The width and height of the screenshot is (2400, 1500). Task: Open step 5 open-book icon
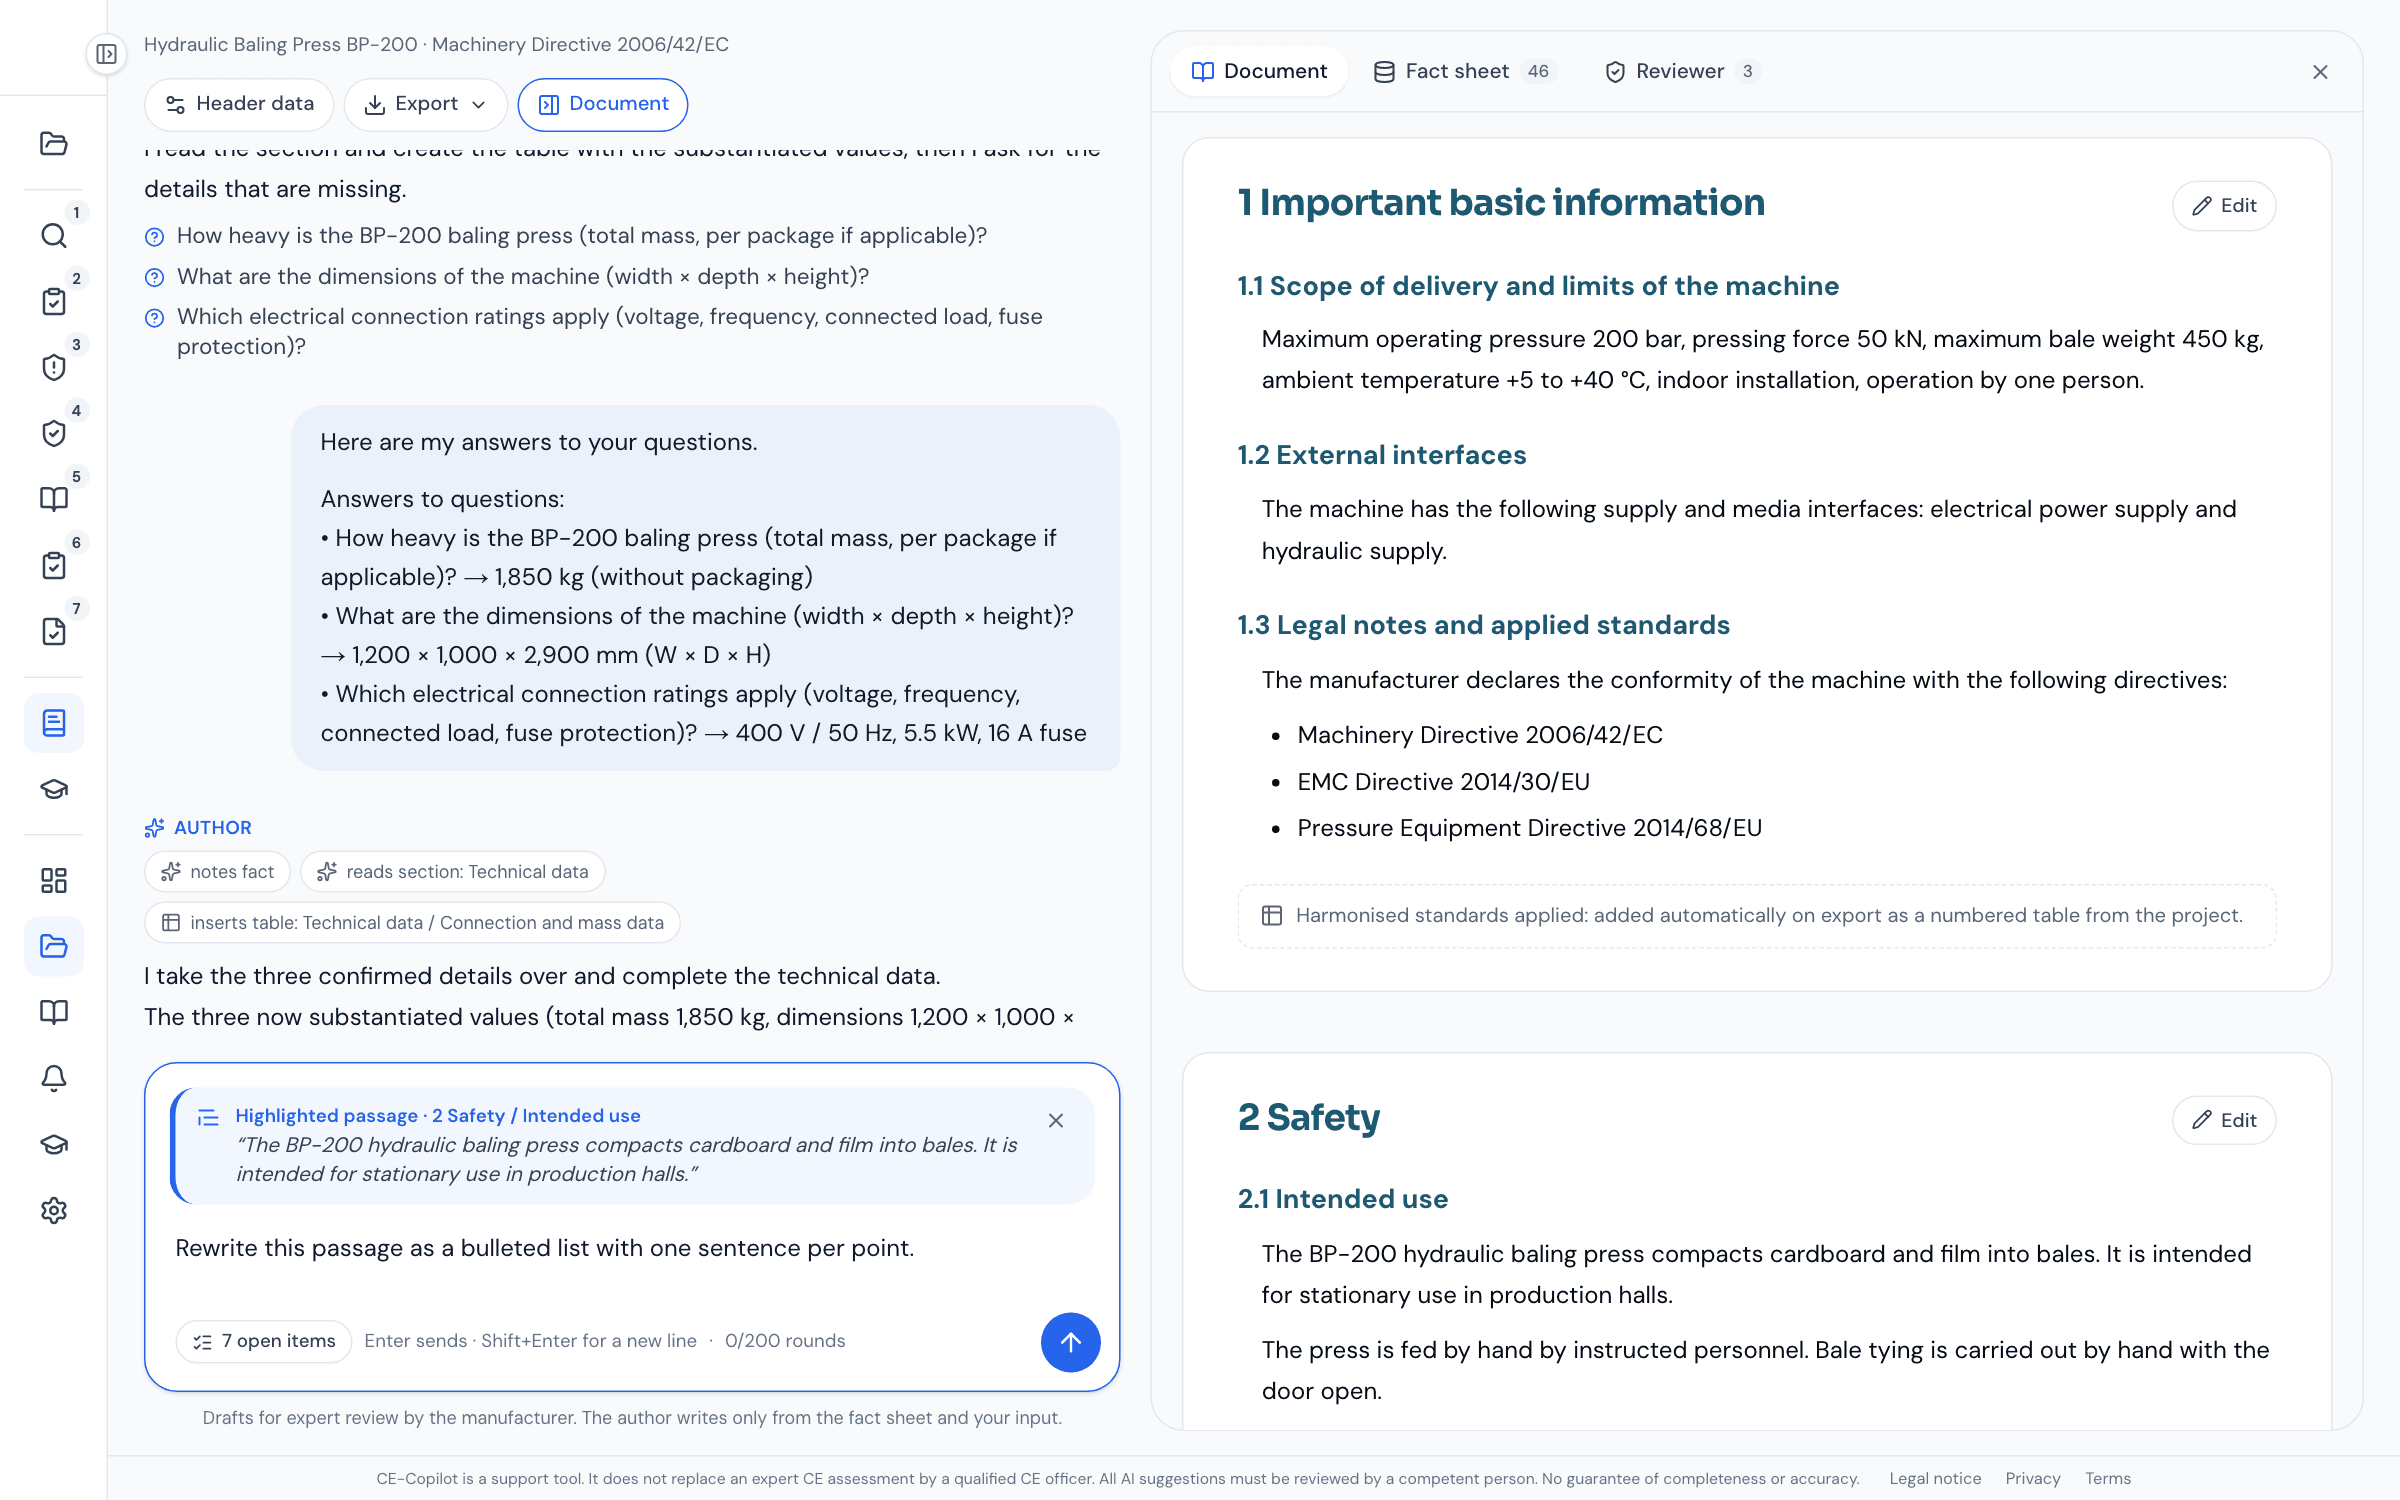54,499
